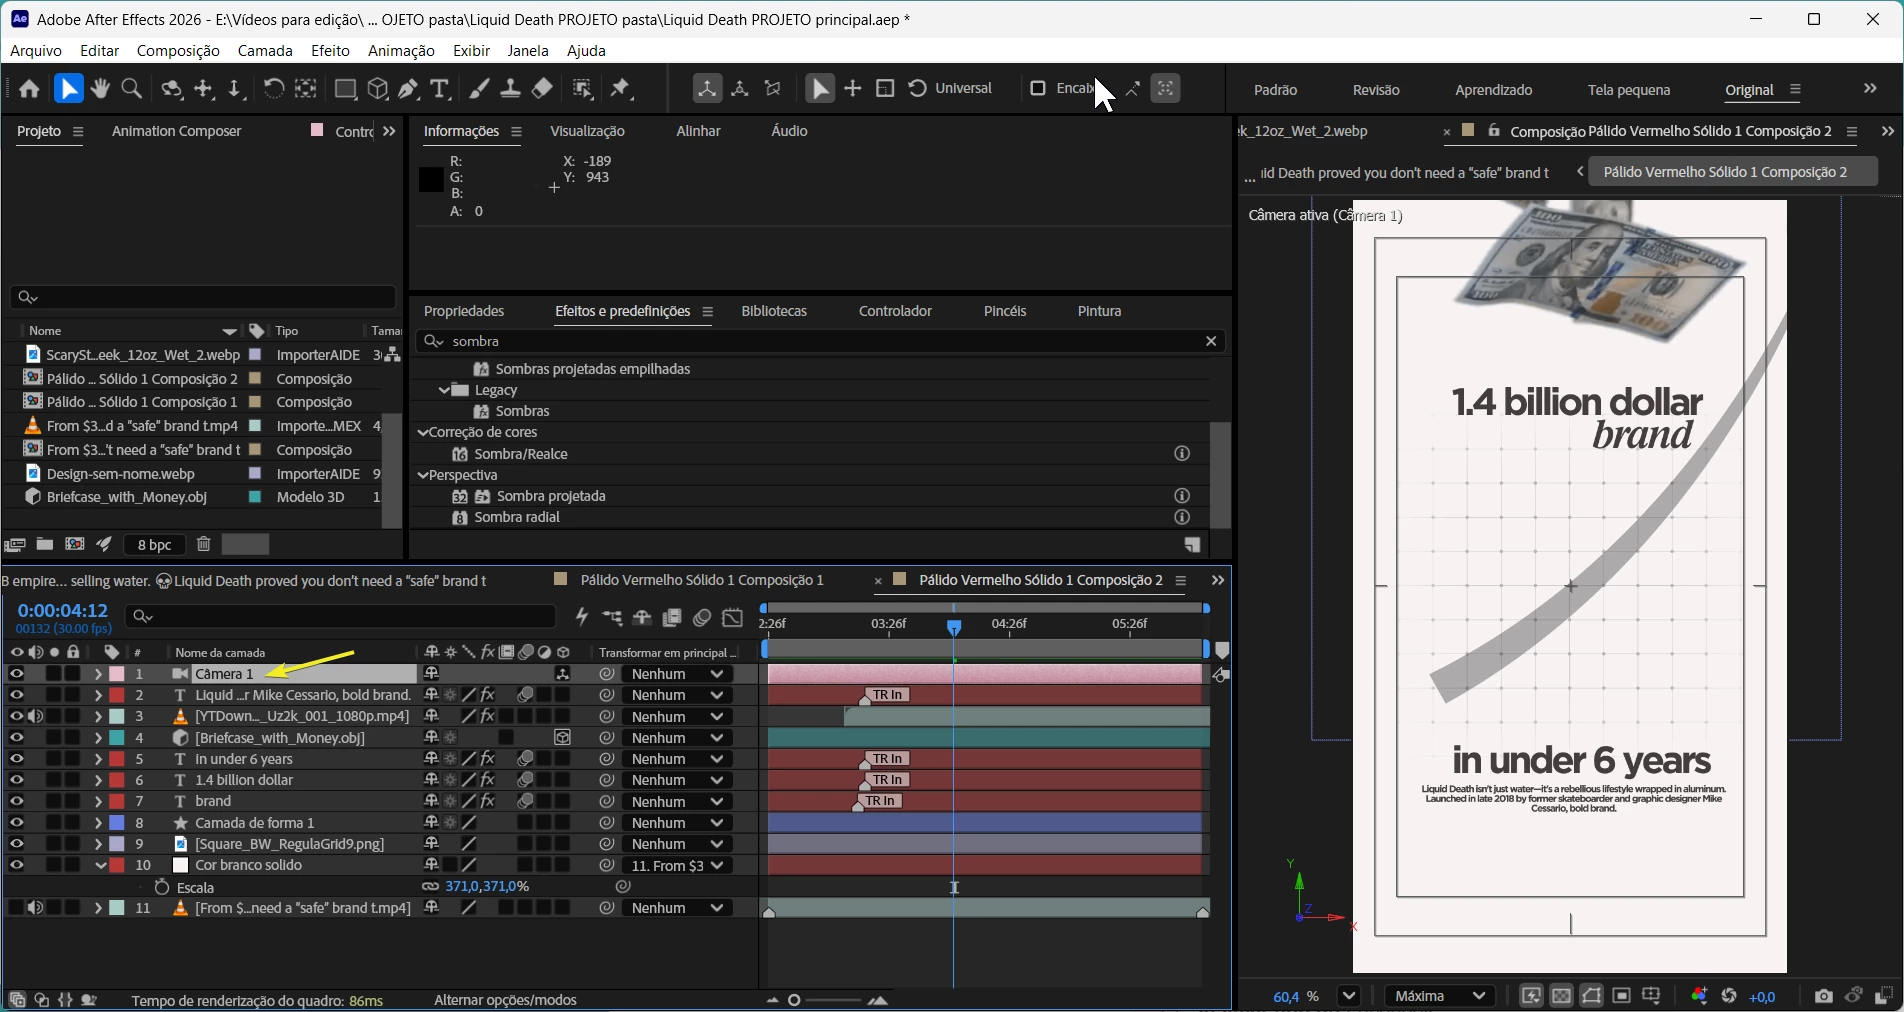
Task: Mute audio of layer 3 YTDown video
Action: point(36,717)
